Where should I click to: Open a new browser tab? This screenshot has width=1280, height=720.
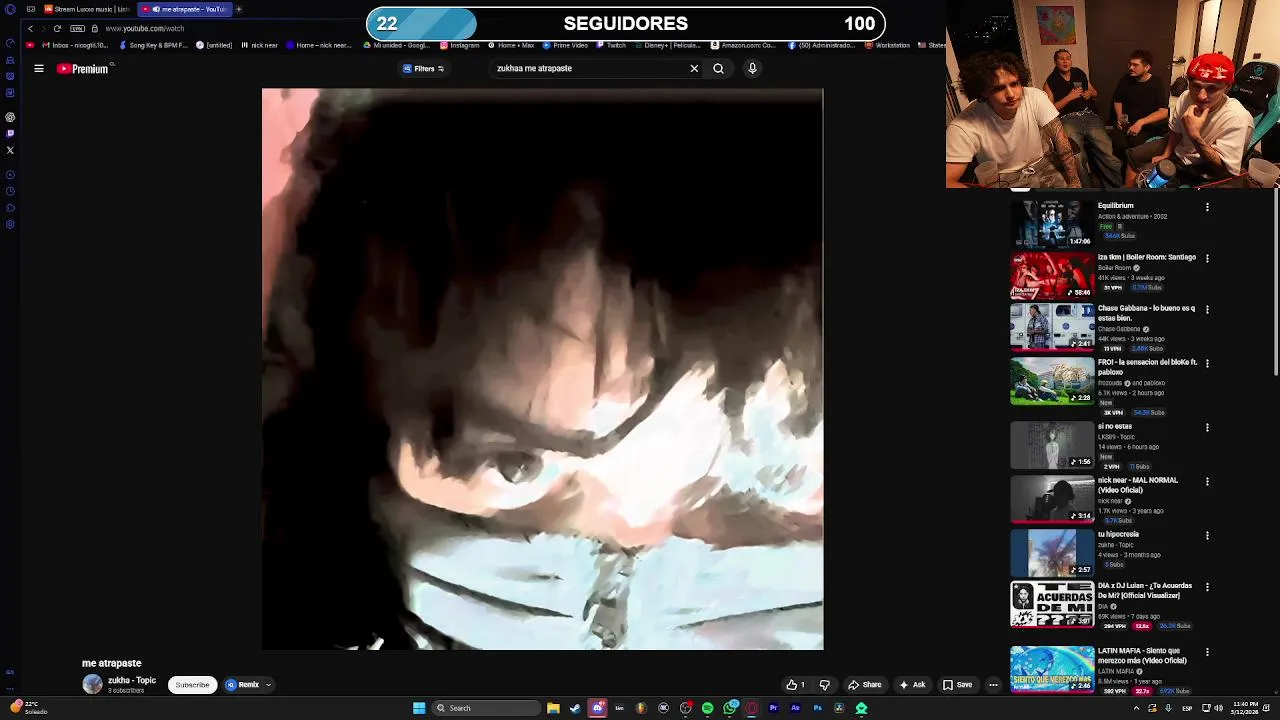pos(239,9)
